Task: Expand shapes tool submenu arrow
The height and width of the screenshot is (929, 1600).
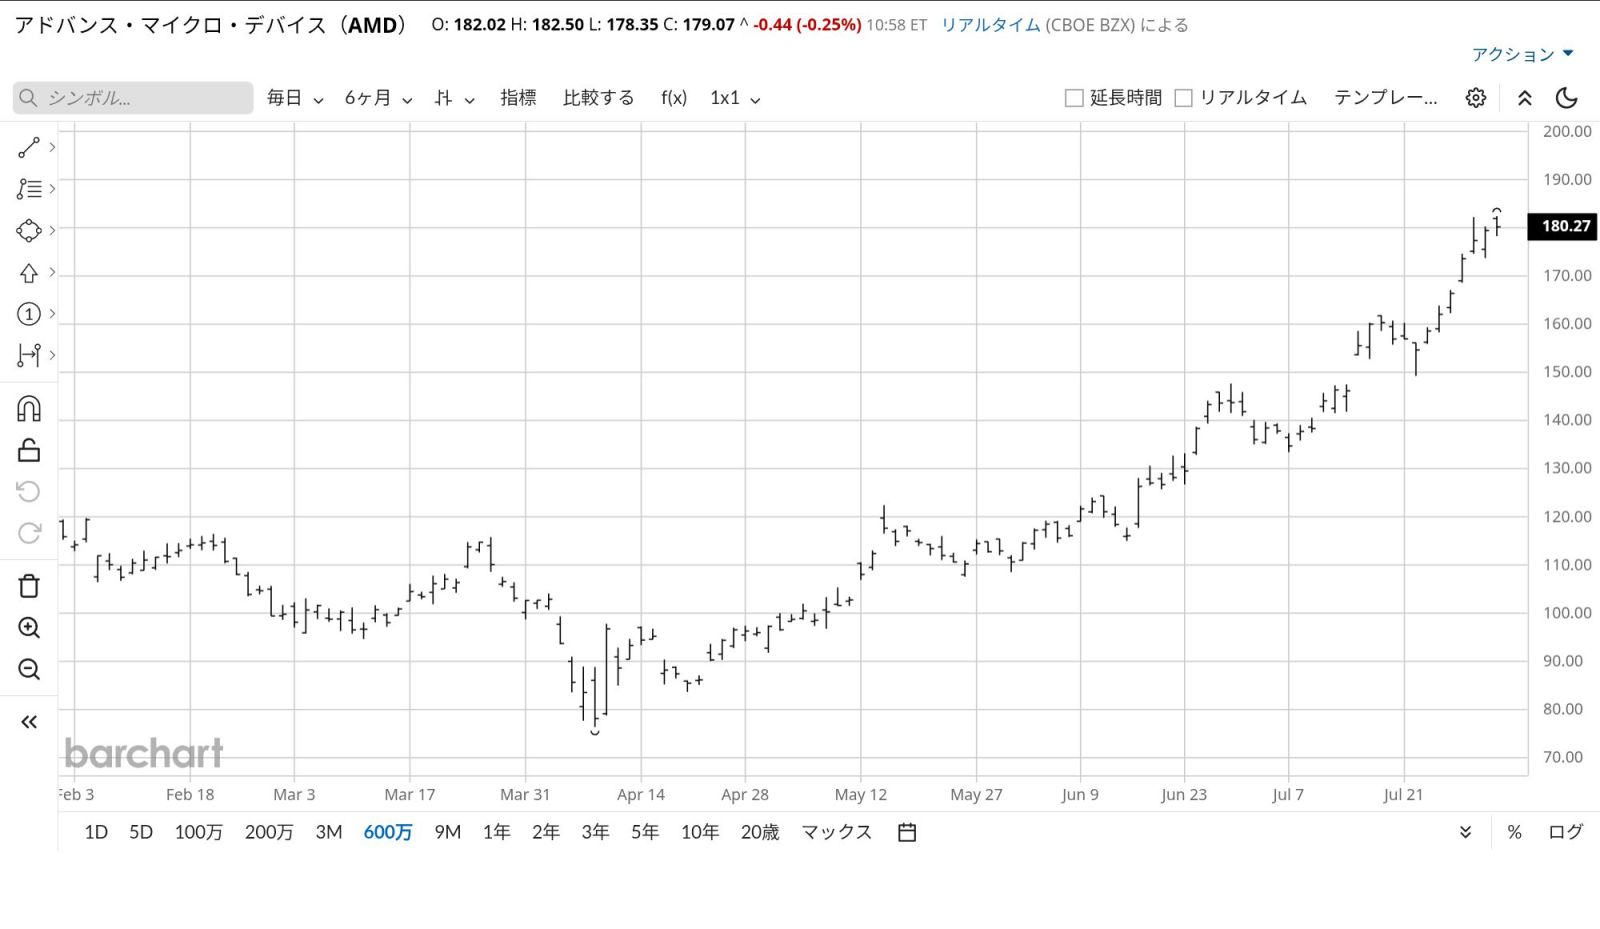Action: (52, 230)
